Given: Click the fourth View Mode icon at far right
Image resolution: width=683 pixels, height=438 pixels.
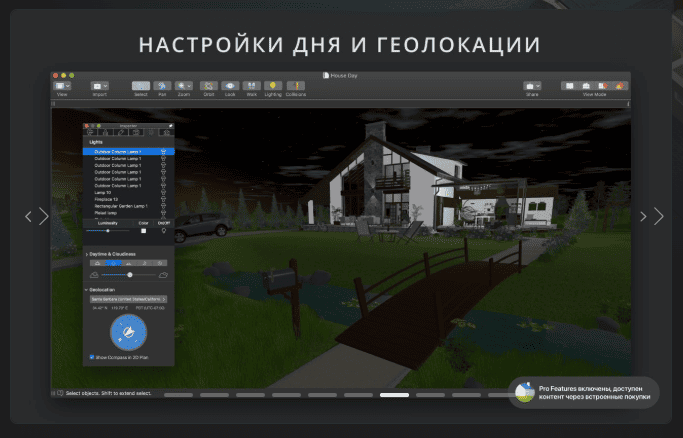Looking at the screenshot, I should click(x=619, y=86).
